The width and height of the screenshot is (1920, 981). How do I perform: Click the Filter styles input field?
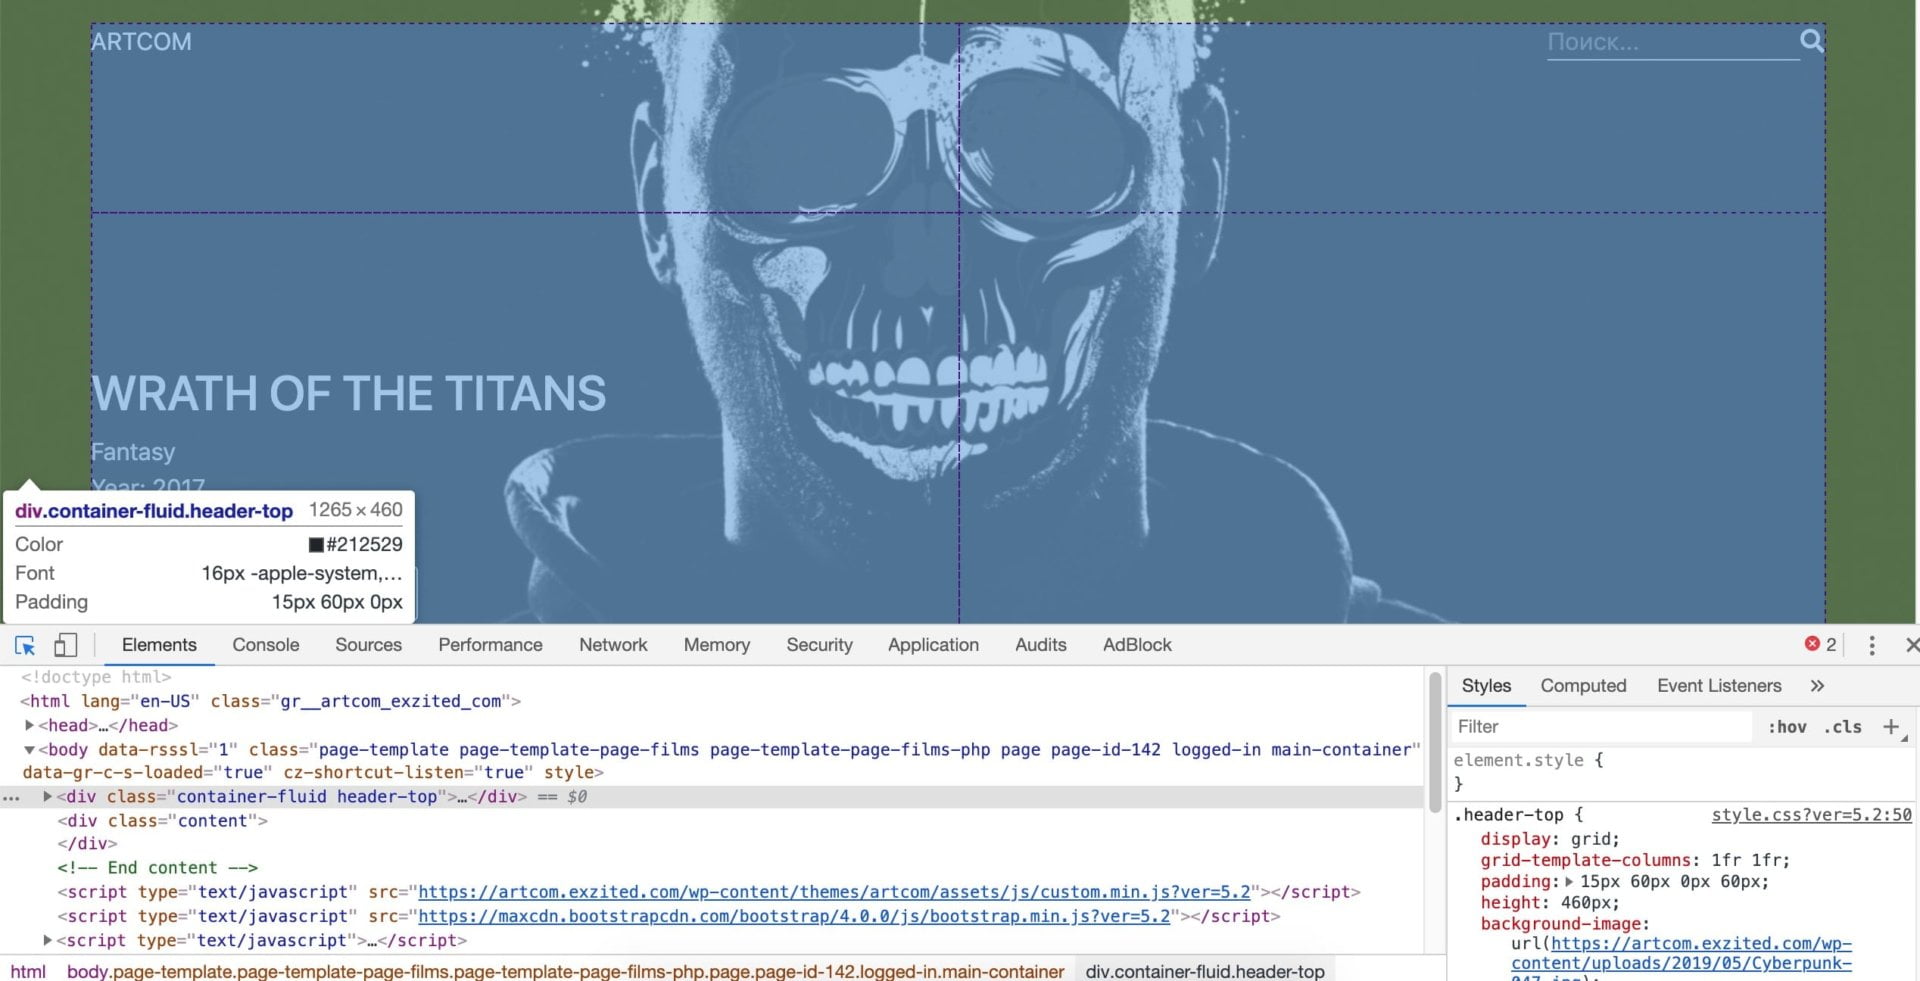1600,727
